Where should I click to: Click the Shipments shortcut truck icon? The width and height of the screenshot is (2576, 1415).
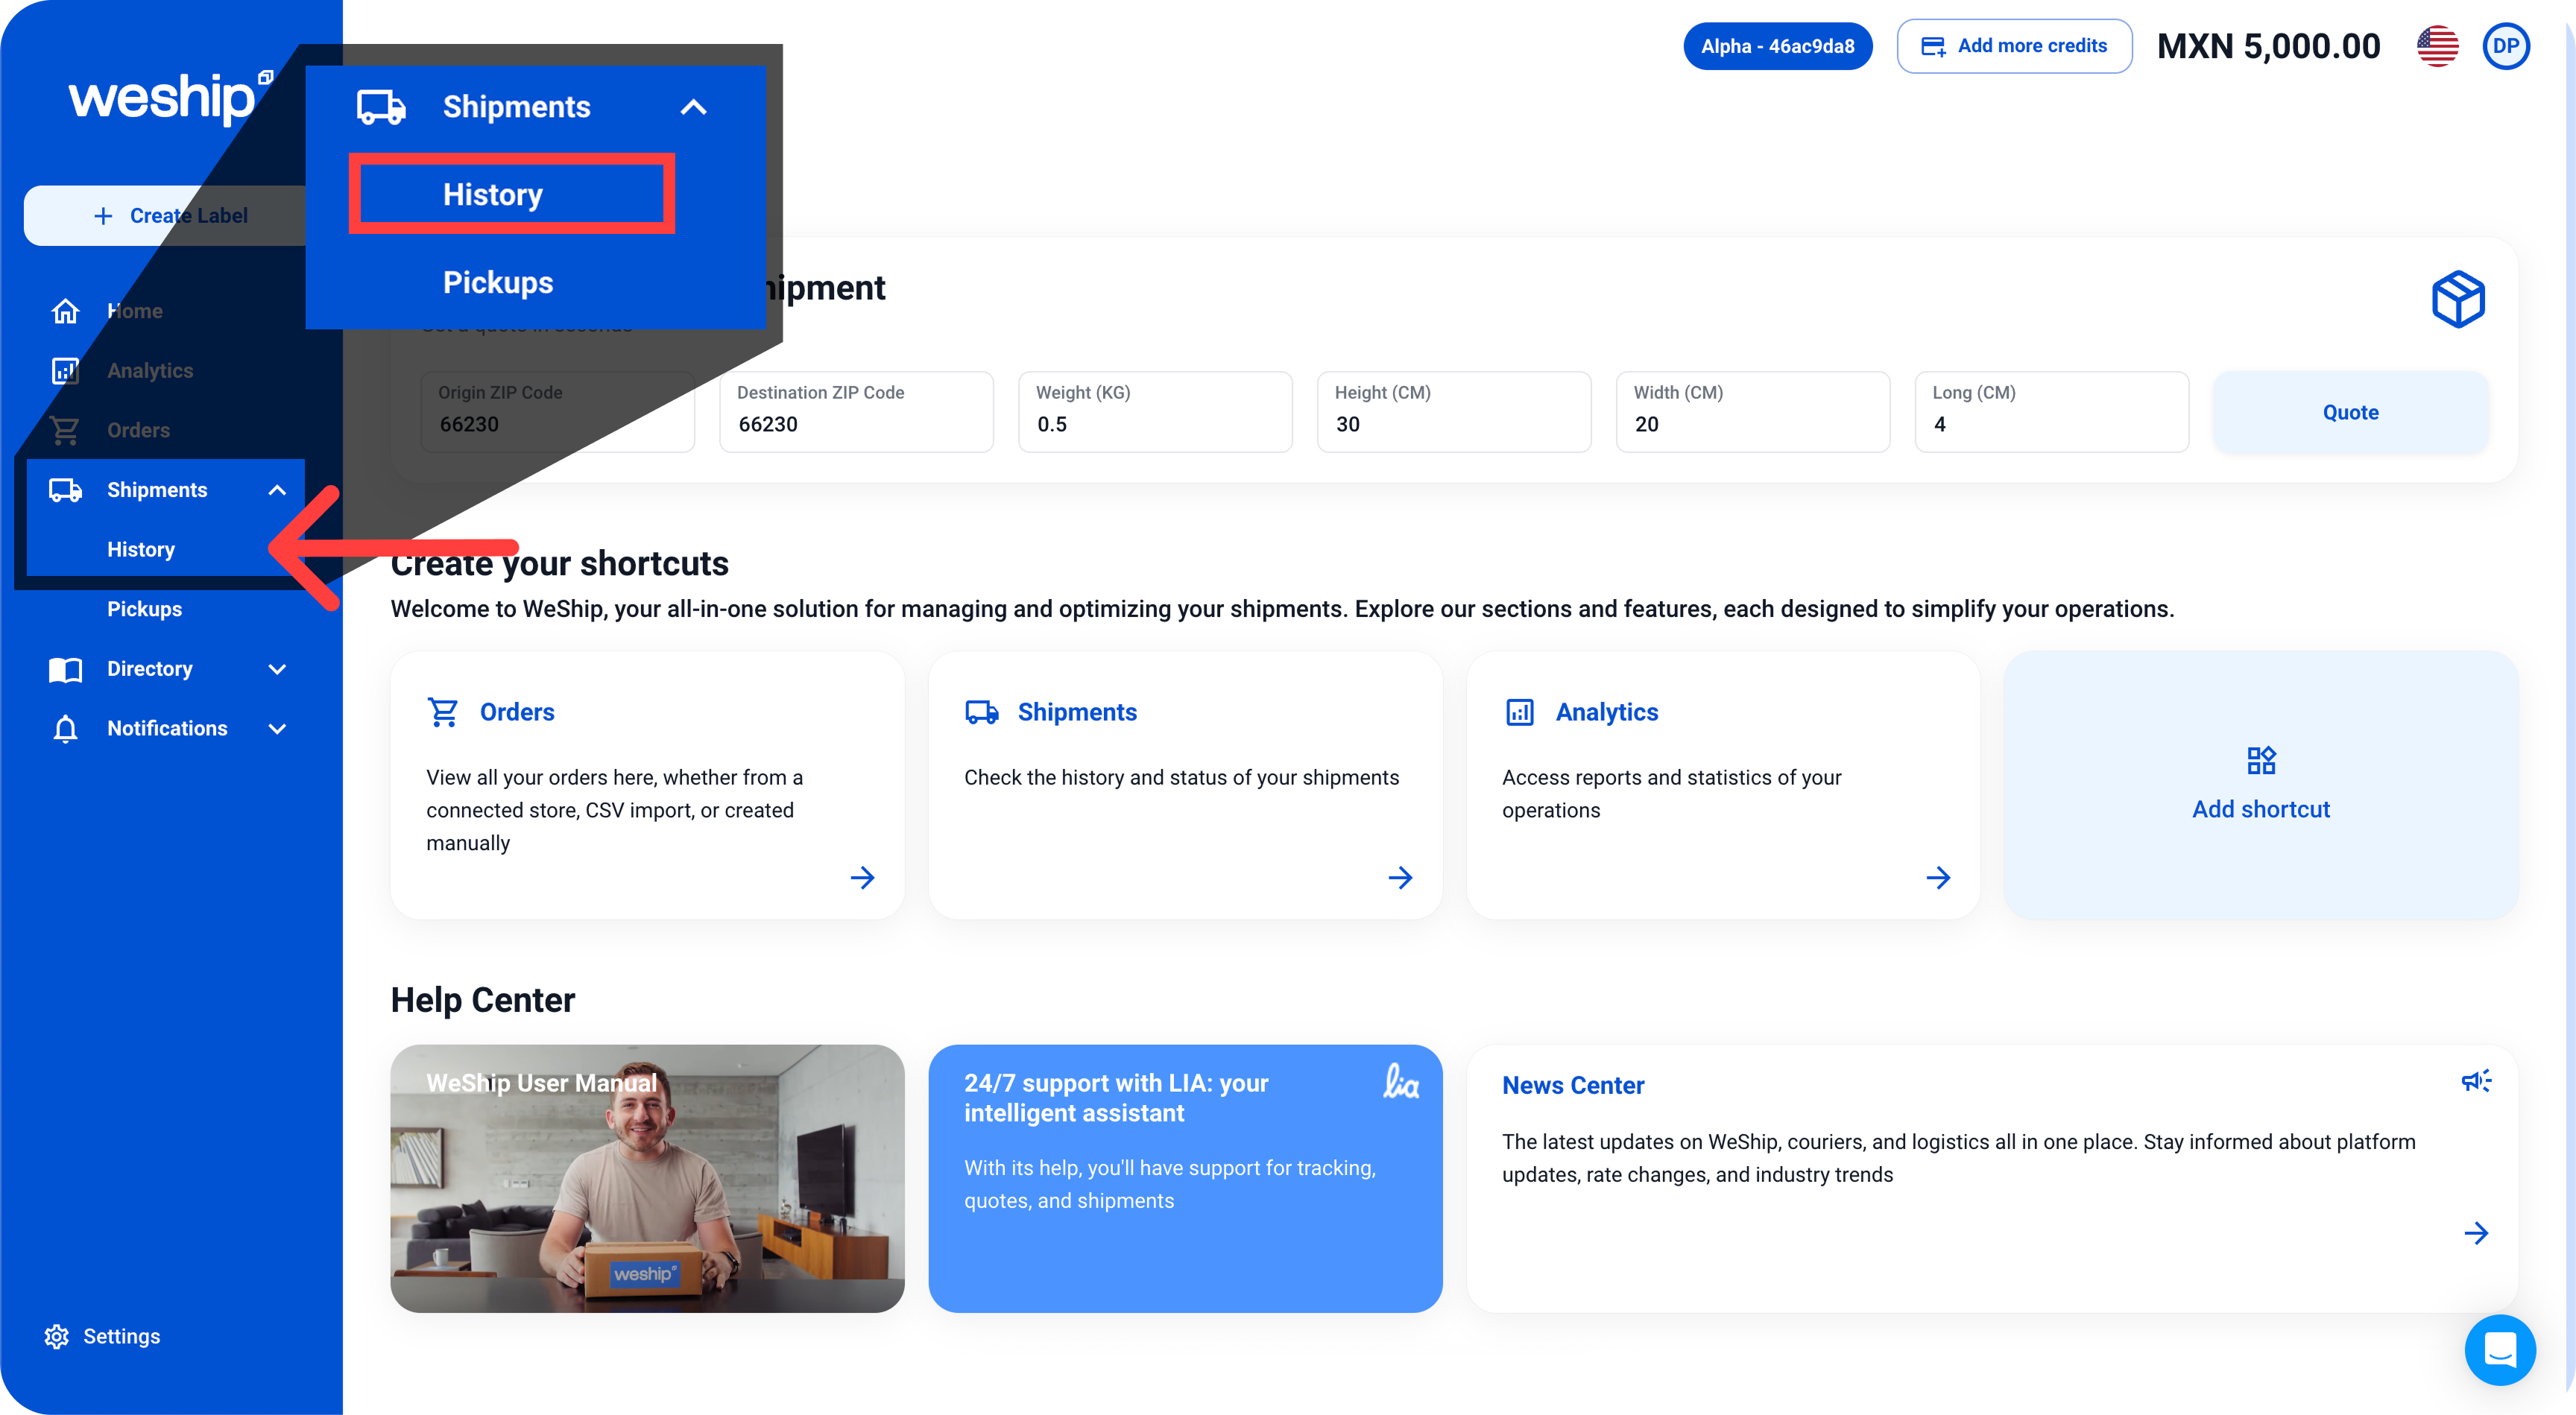pos(981,712)
